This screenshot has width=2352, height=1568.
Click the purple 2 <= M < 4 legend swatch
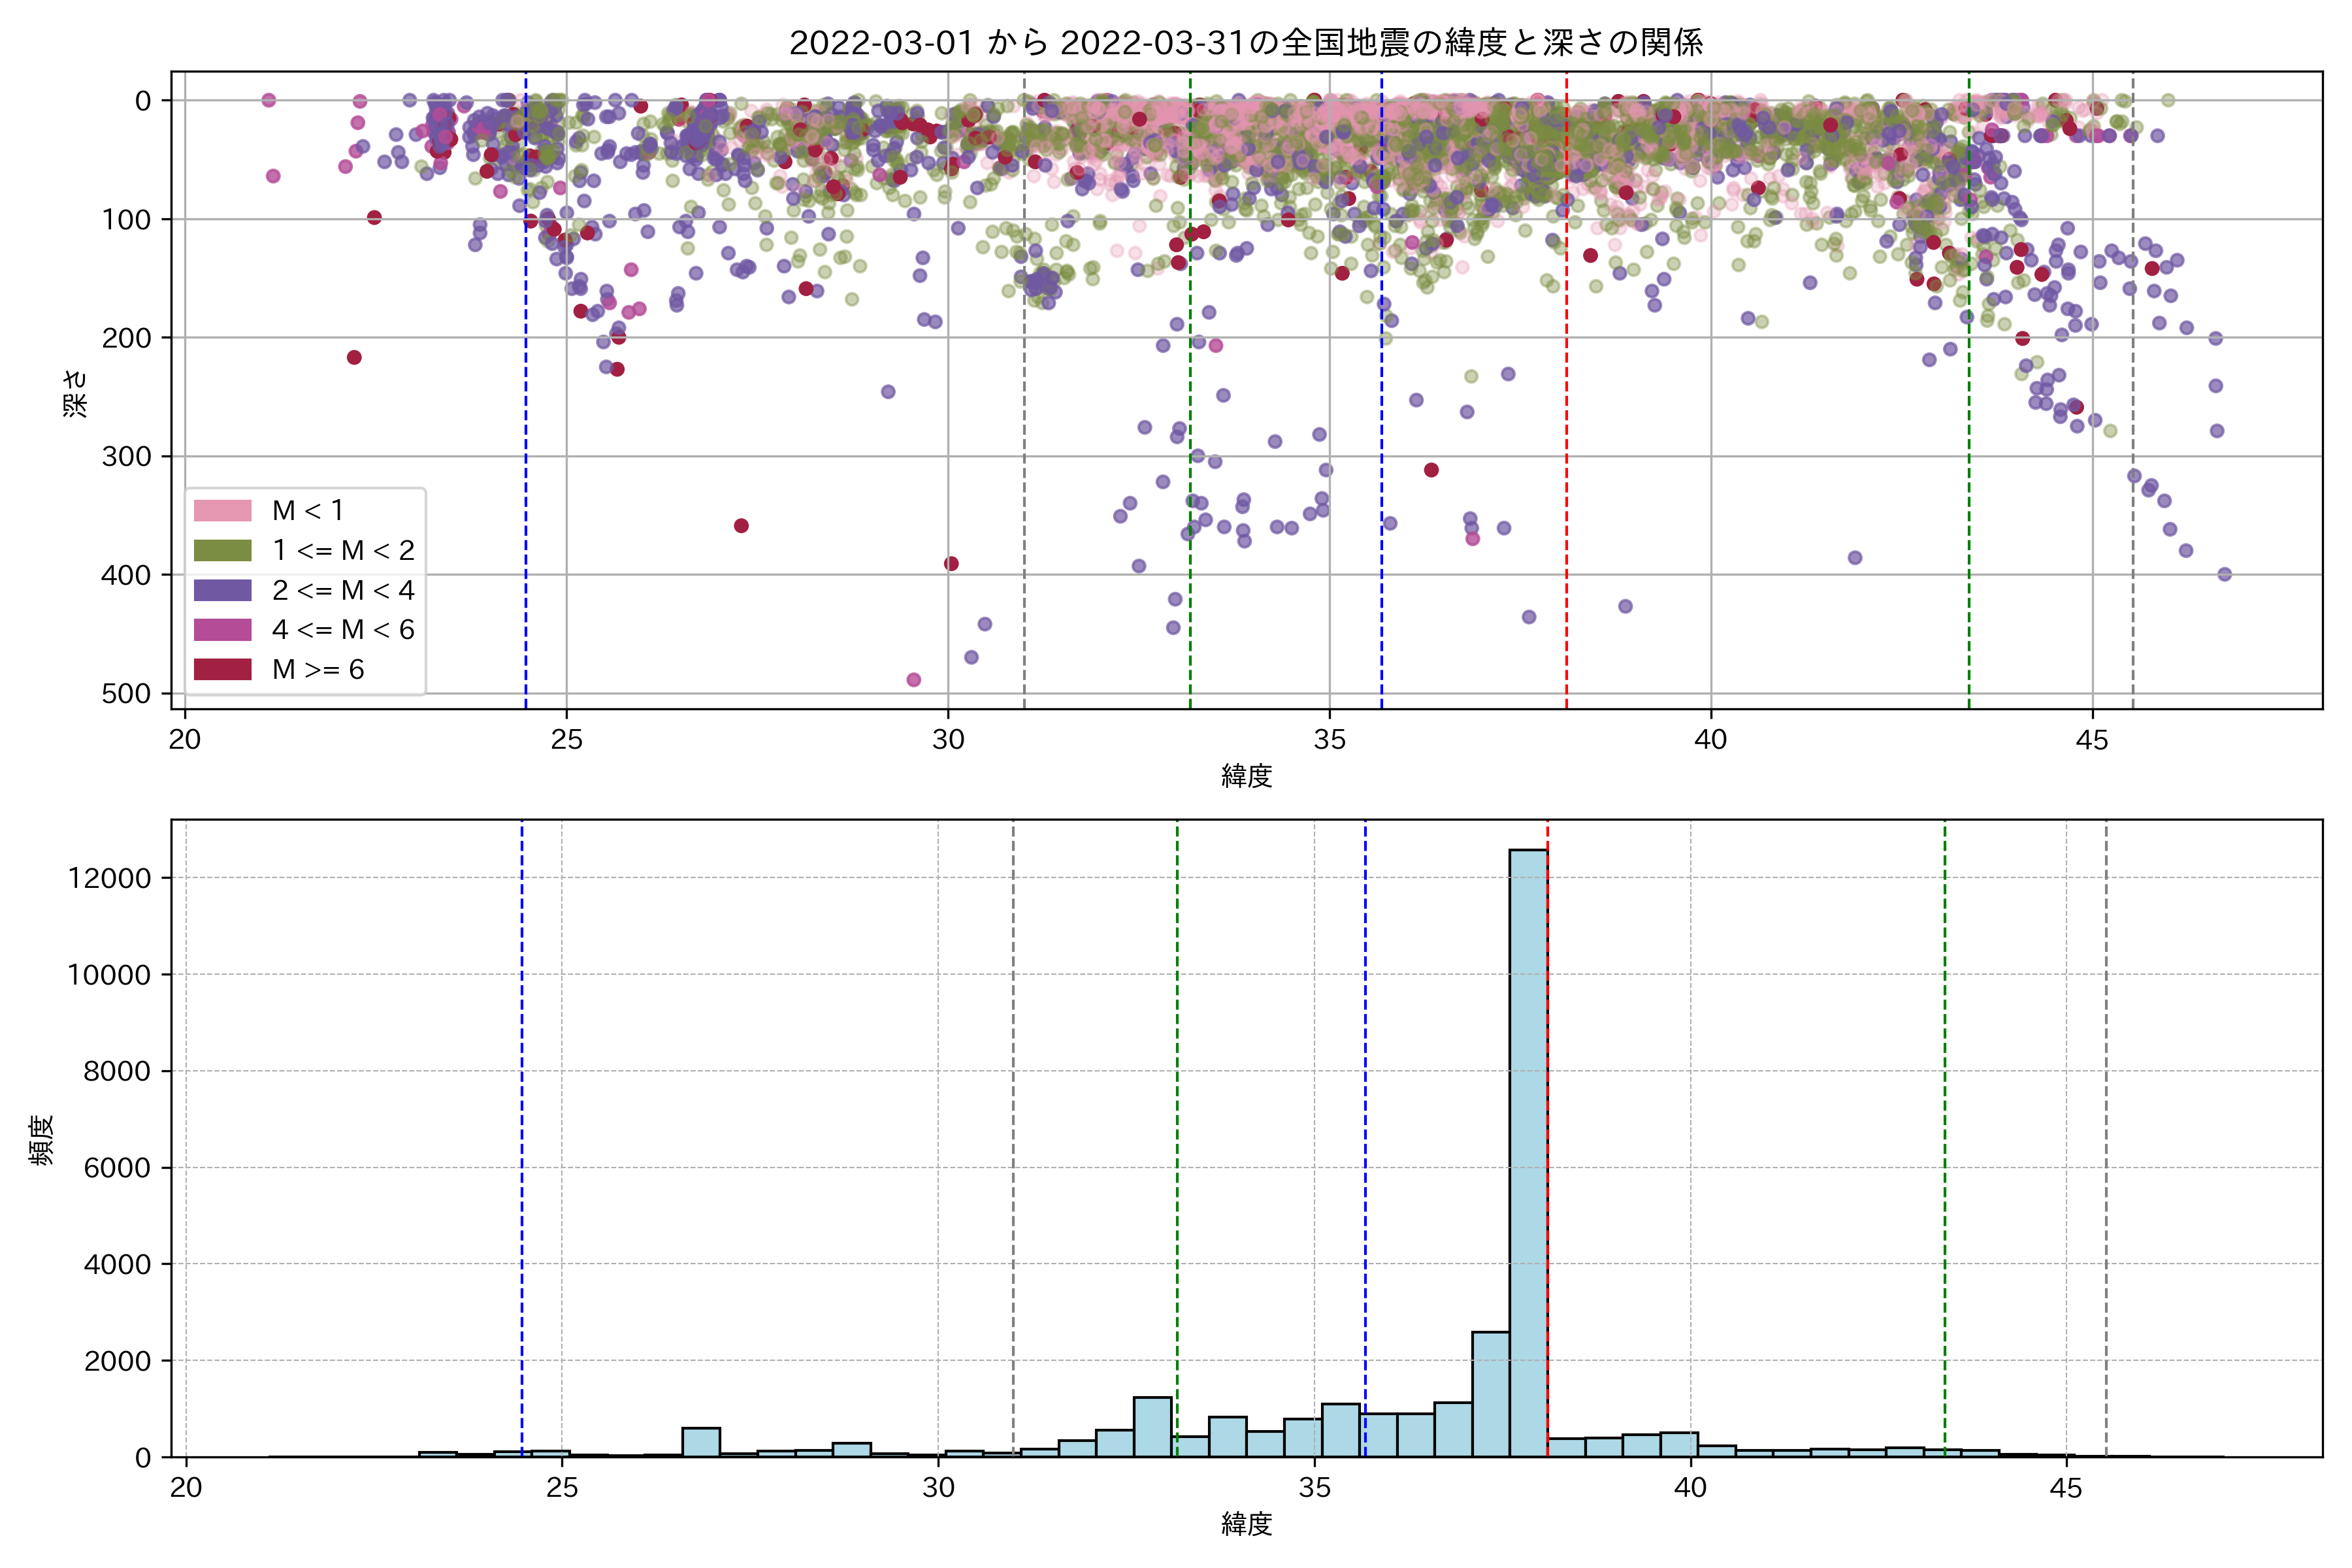point(222,590)
